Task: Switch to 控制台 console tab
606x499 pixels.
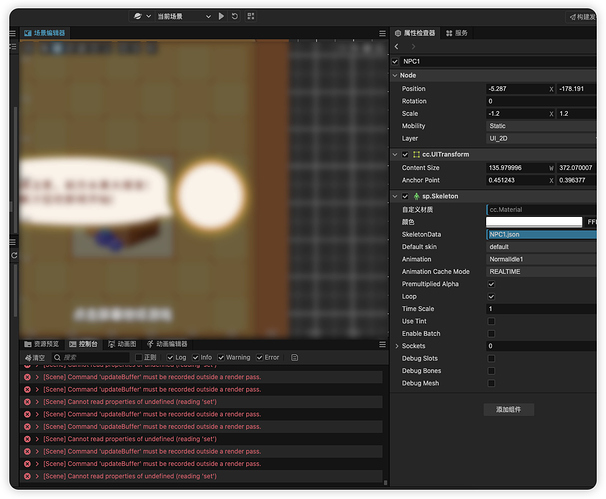Action: (83, 344)
